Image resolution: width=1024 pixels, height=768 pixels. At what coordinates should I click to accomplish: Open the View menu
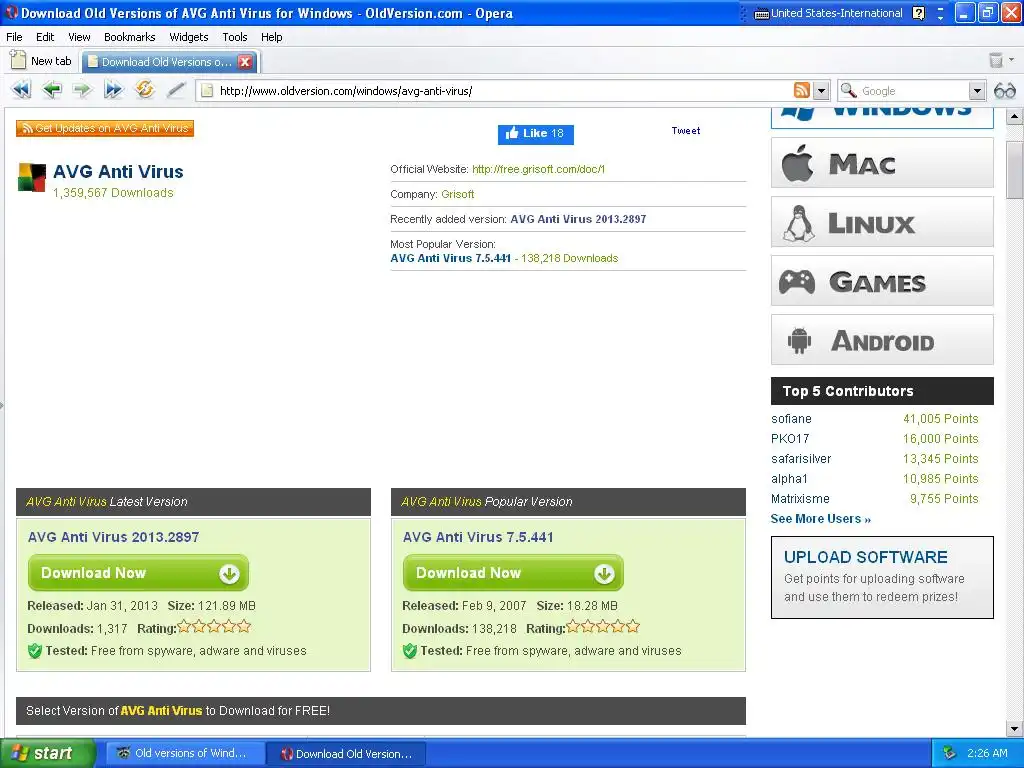79,37
